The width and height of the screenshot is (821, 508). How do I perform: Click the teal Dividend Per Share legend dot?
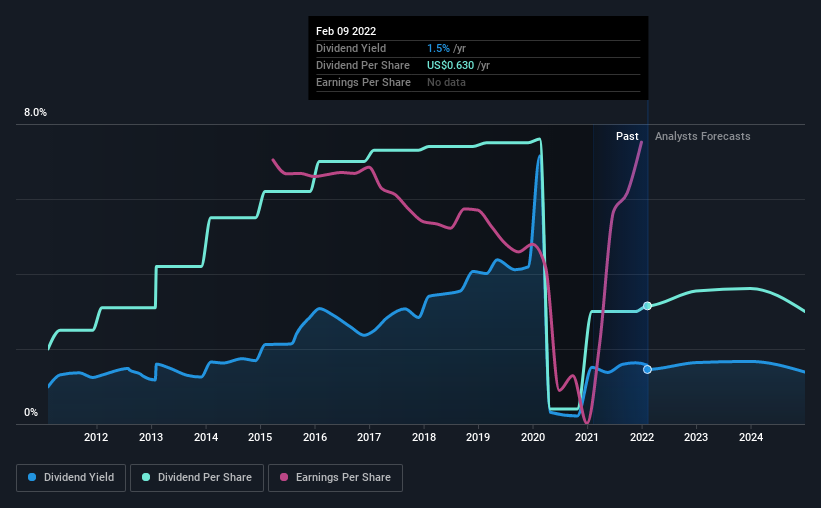[x=146, y=477]
